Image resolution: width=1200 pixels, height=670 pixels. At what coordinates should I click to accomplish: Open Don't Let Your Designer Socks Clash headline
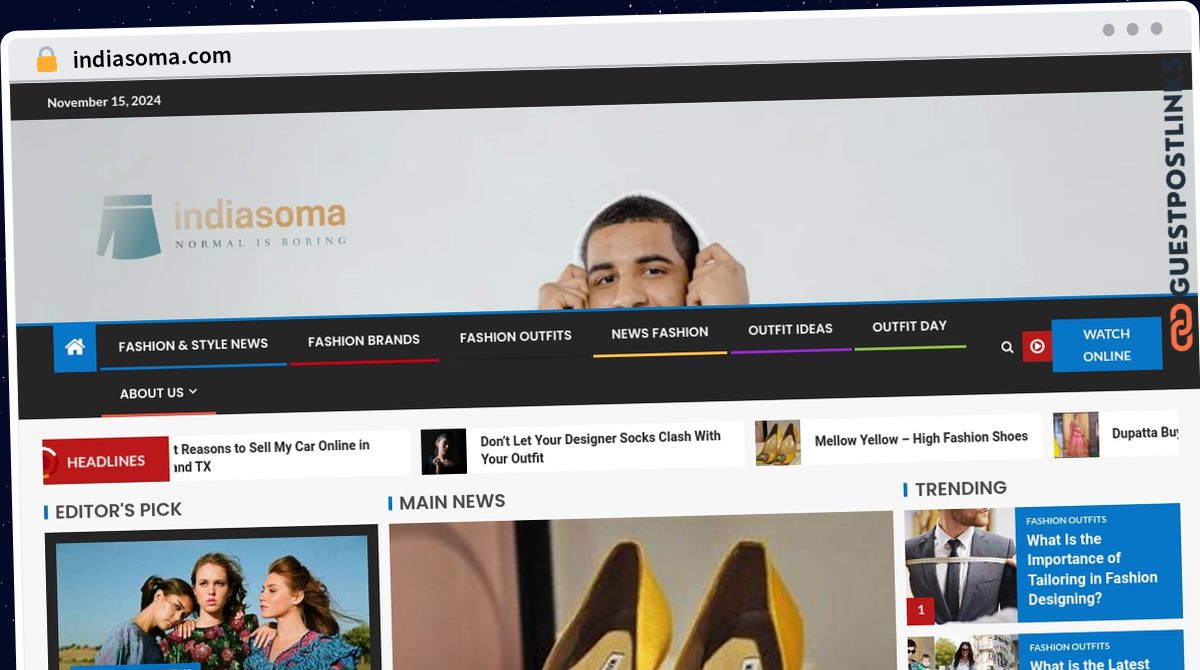601,448
